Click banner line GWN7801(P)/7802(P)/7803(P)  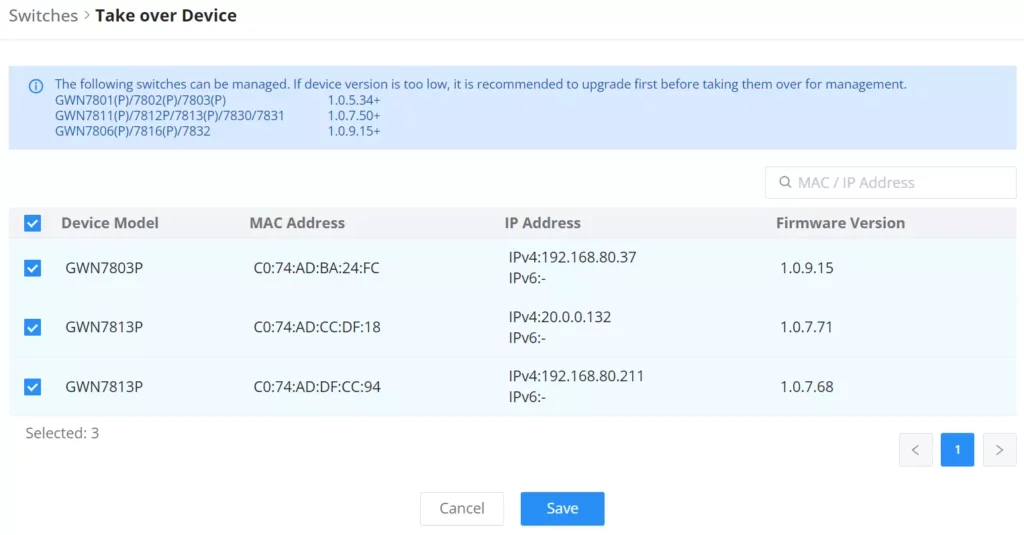[140, 100]
